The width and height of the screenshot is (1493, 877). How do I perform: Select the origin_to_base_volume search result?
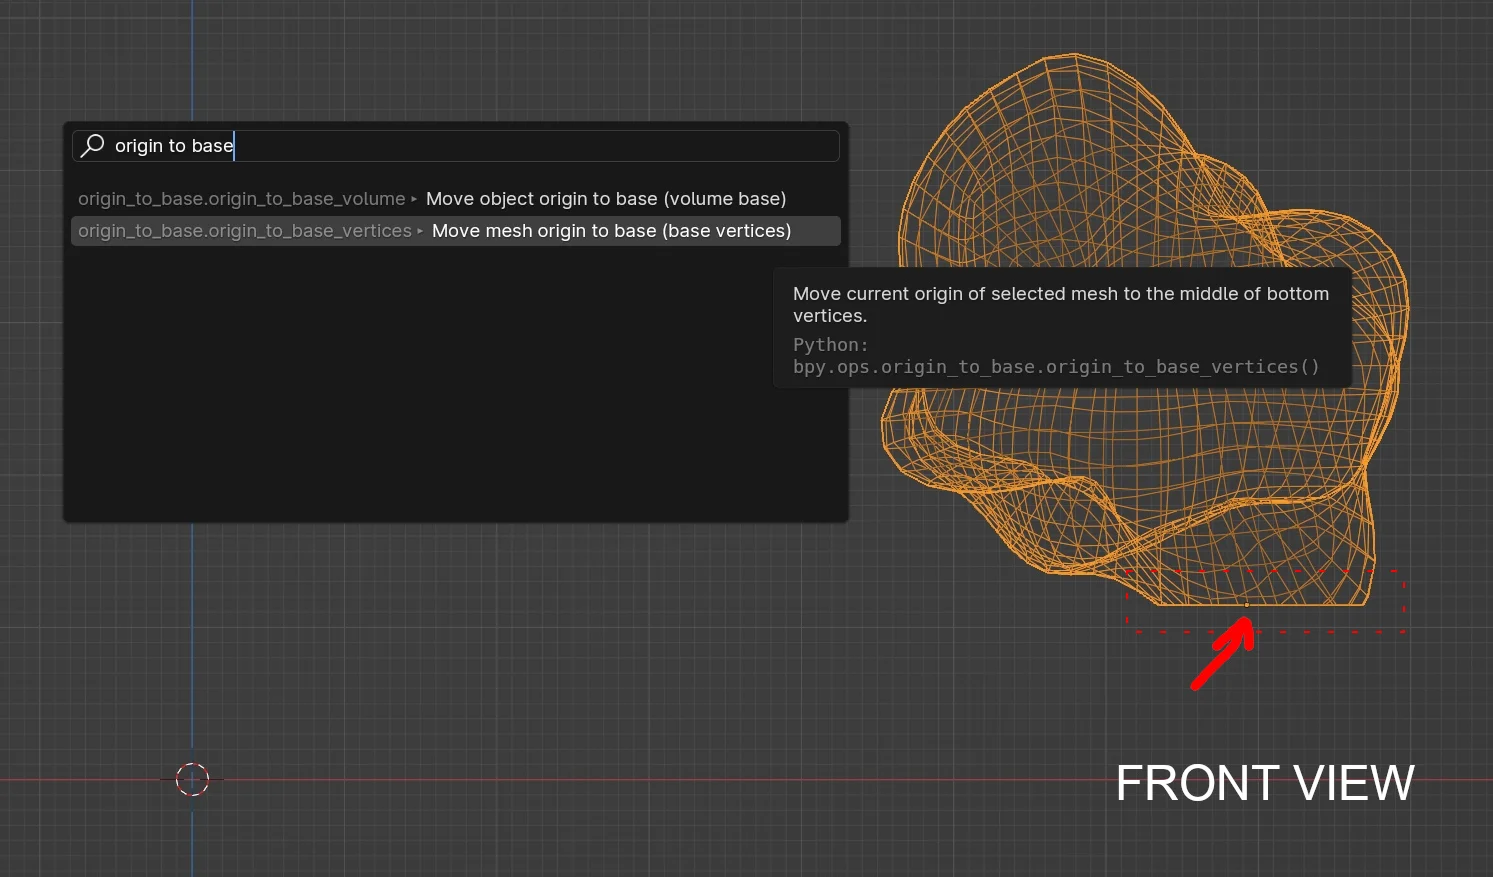click(455, 198)
